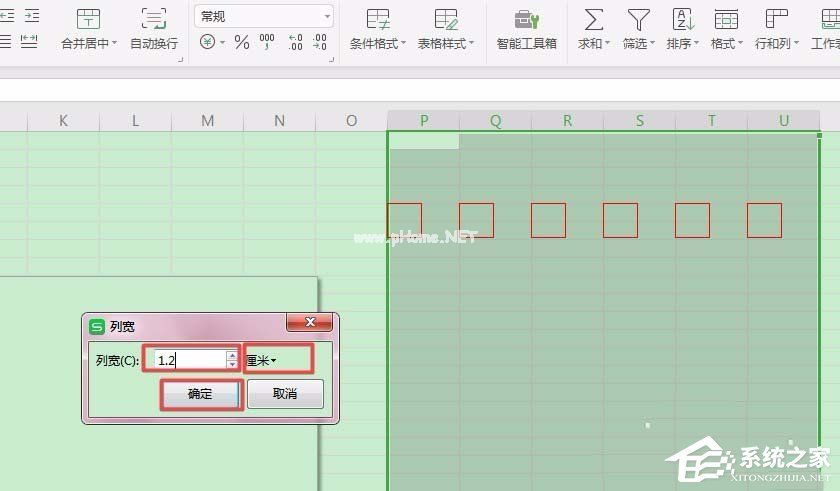Open Table Style (表格样式) options
Screen dimensions: 840x491
pos(446,19)
